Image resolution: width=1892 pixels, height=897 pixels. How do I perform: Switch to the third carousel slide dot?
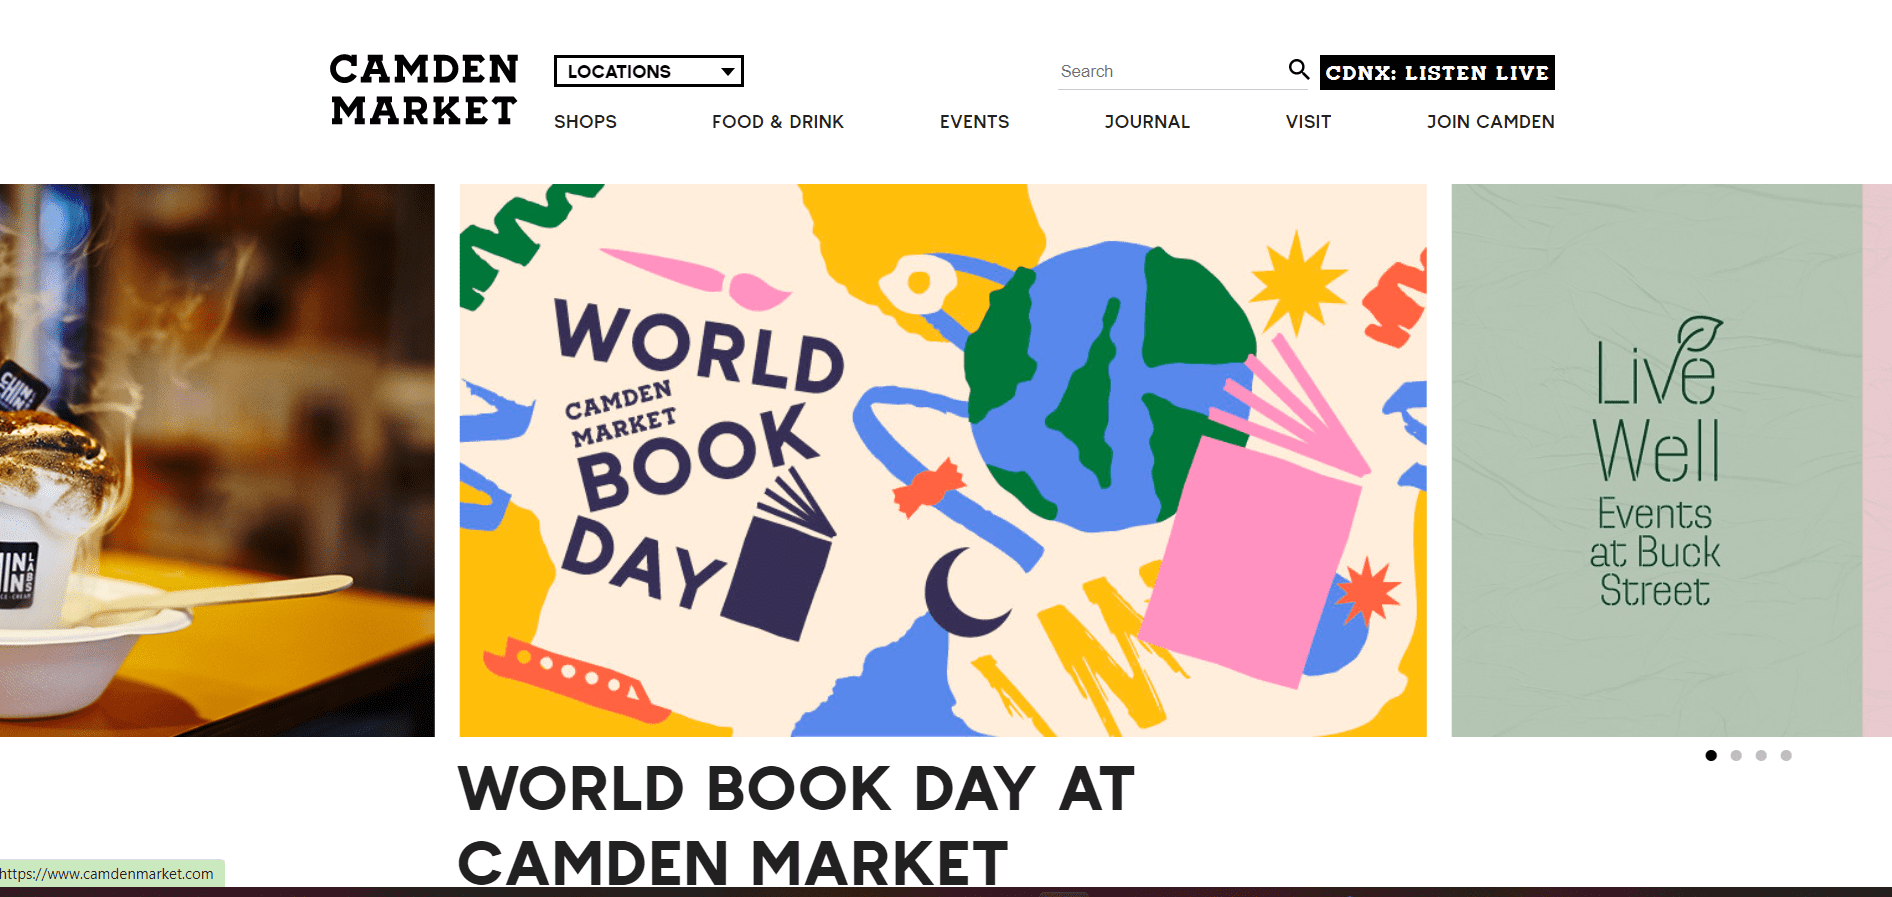pos(1761,755)
